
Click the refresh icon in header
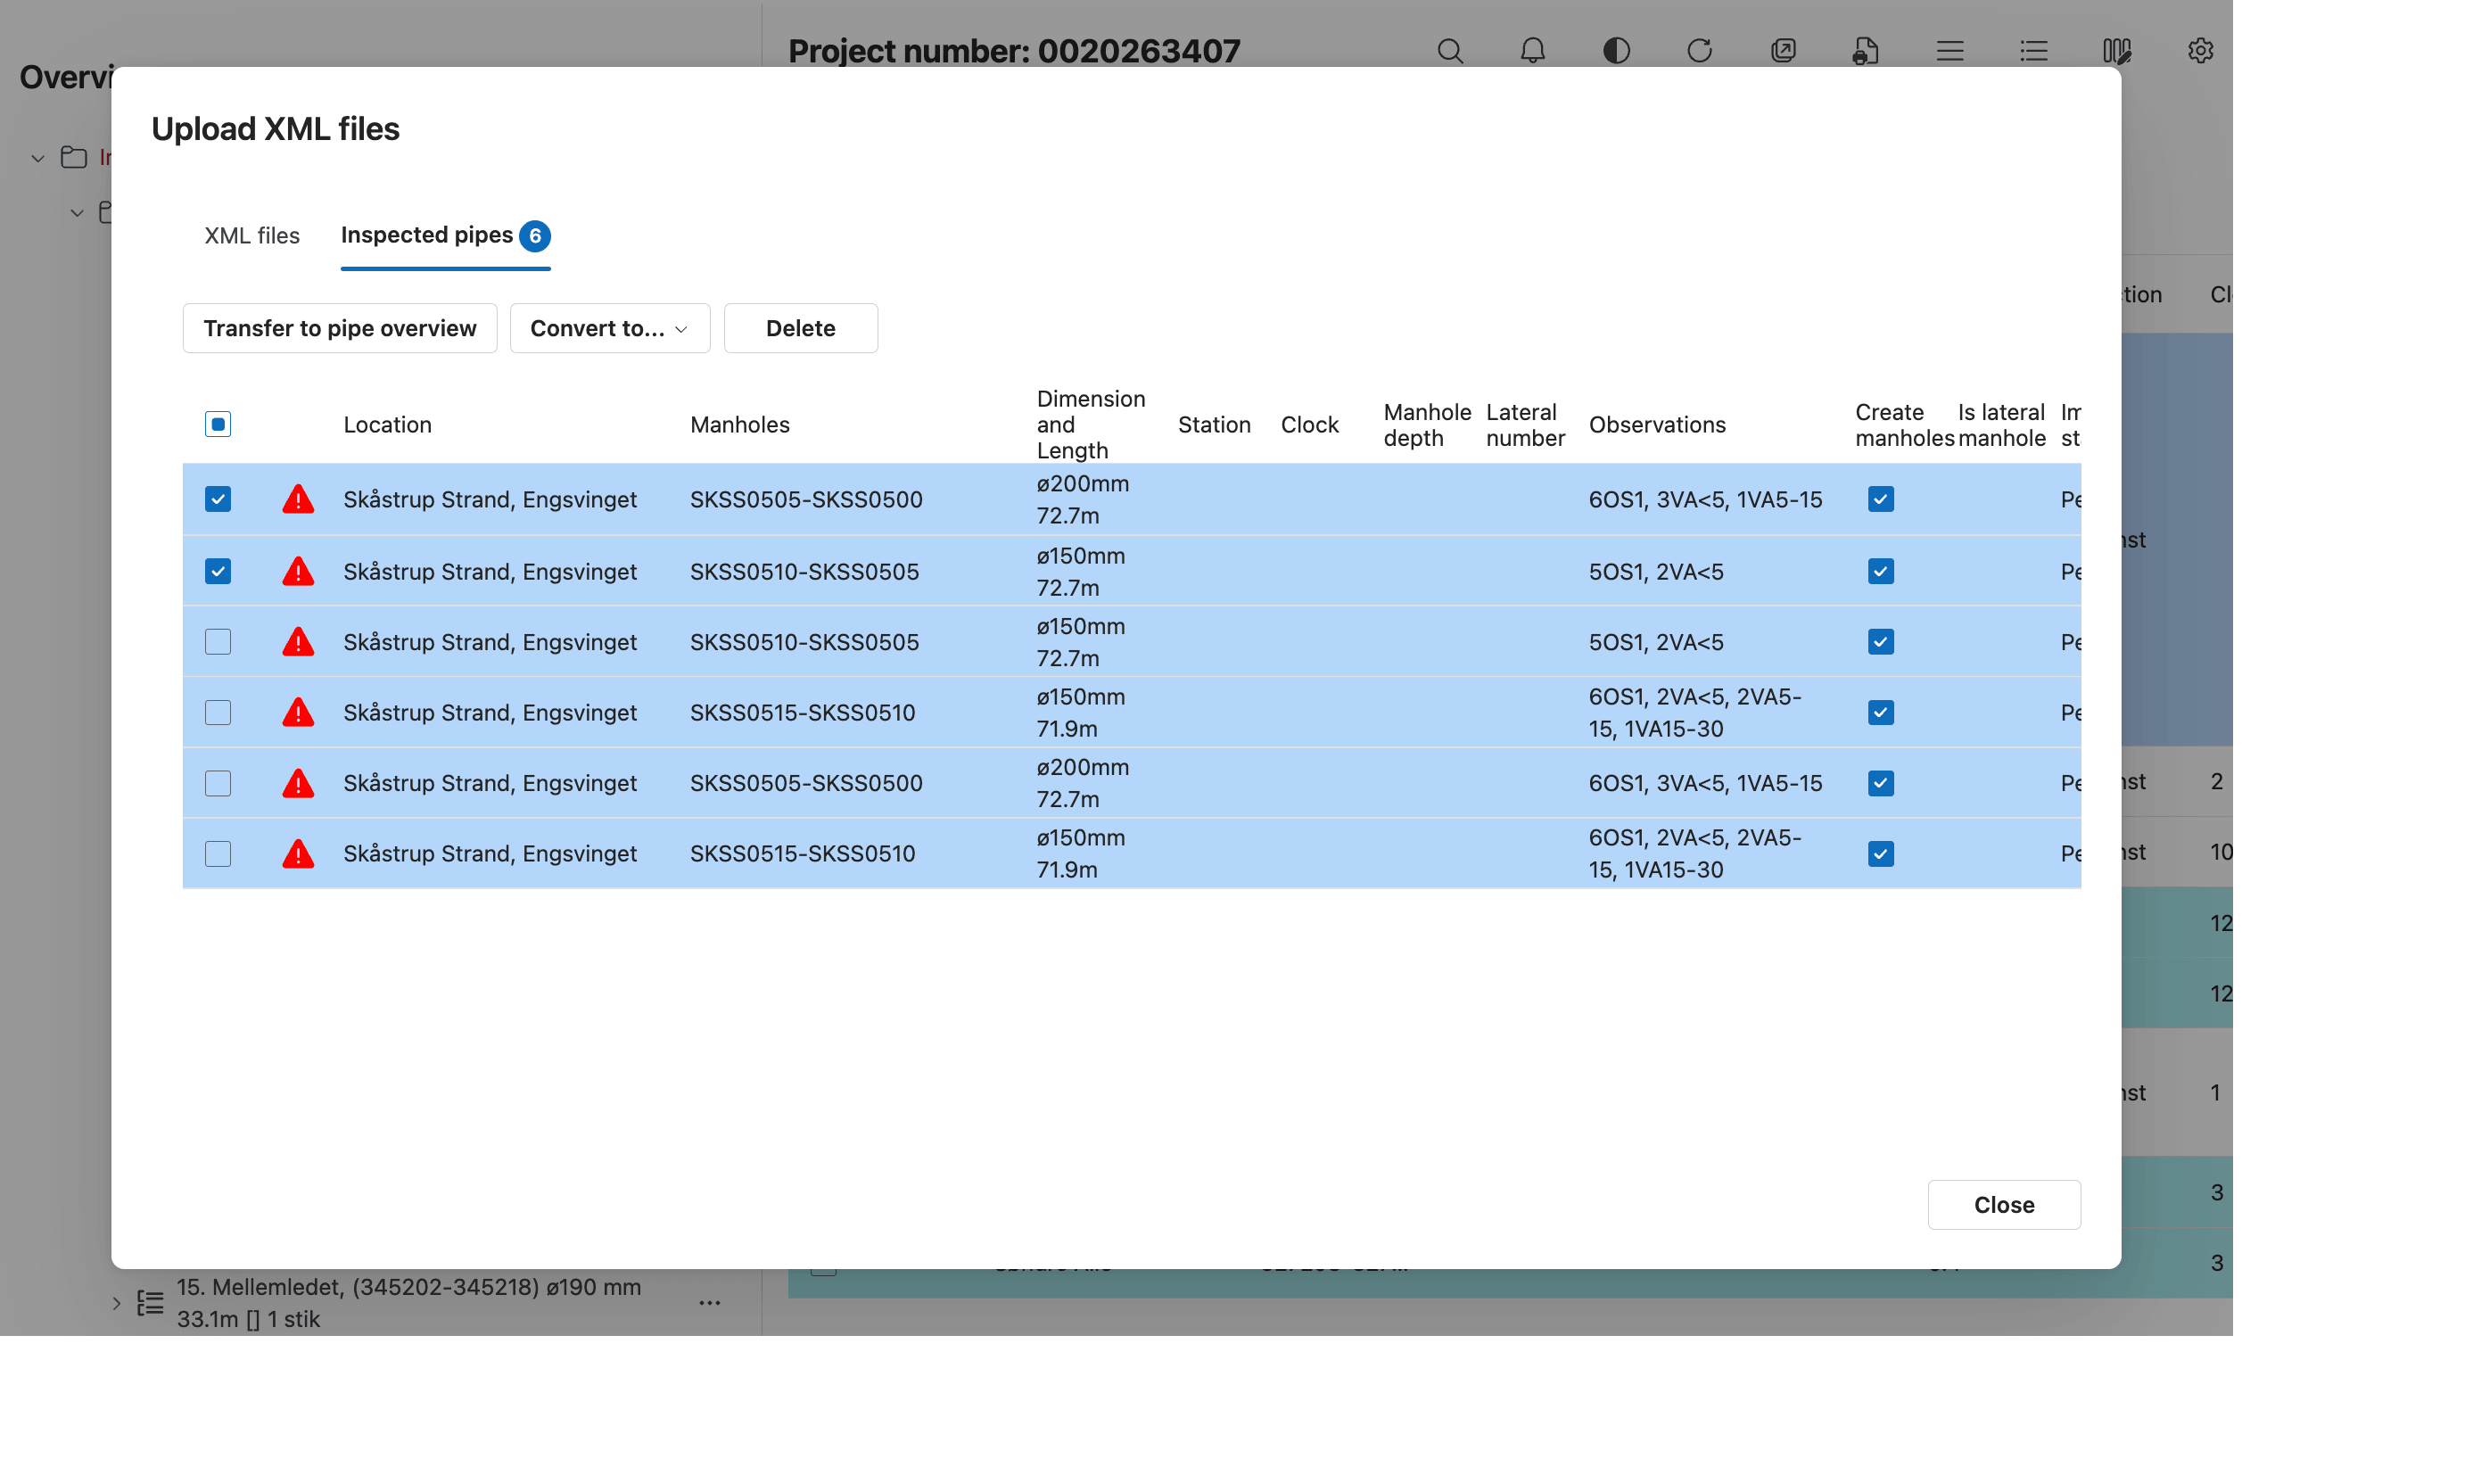tap(1699, 51)
